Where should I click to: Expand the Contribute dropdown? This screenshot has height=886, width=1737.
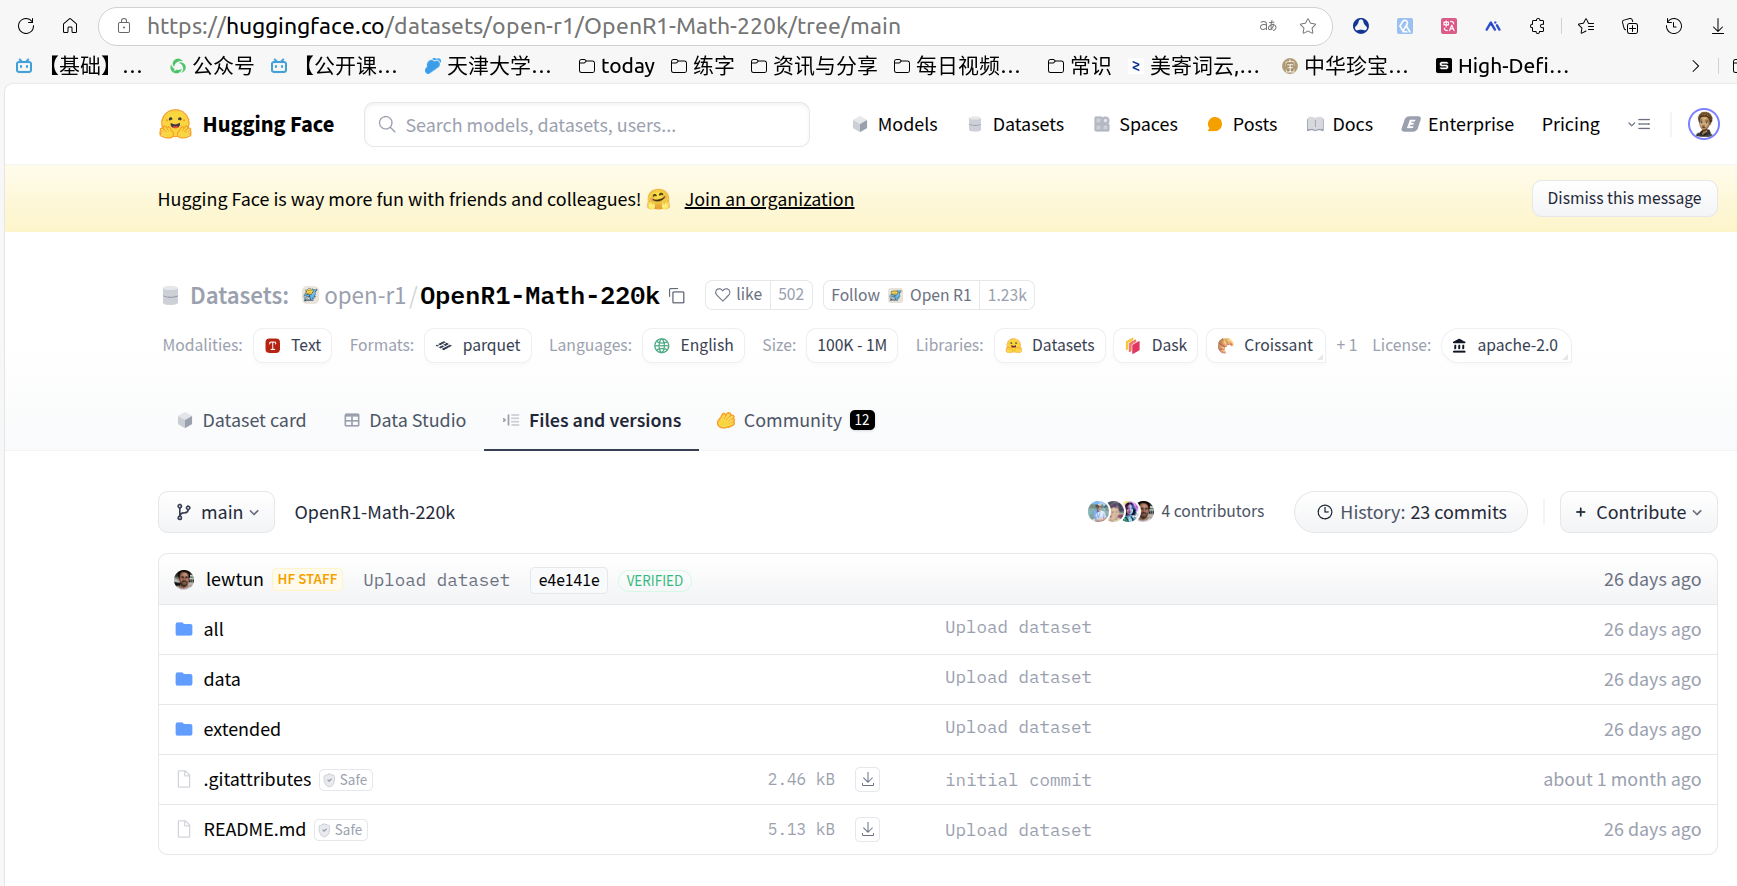[x=1638, y=512]
